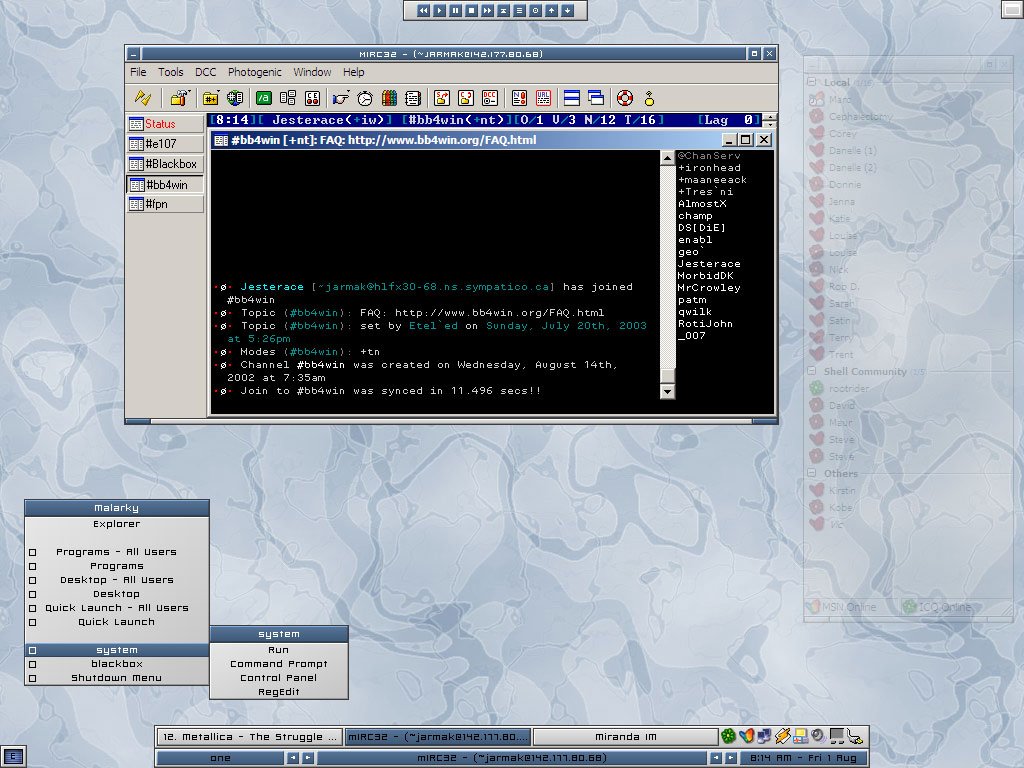Collapse the Others group in contact list
This screenshot has height=768, width=1024.
pos(812,473)
